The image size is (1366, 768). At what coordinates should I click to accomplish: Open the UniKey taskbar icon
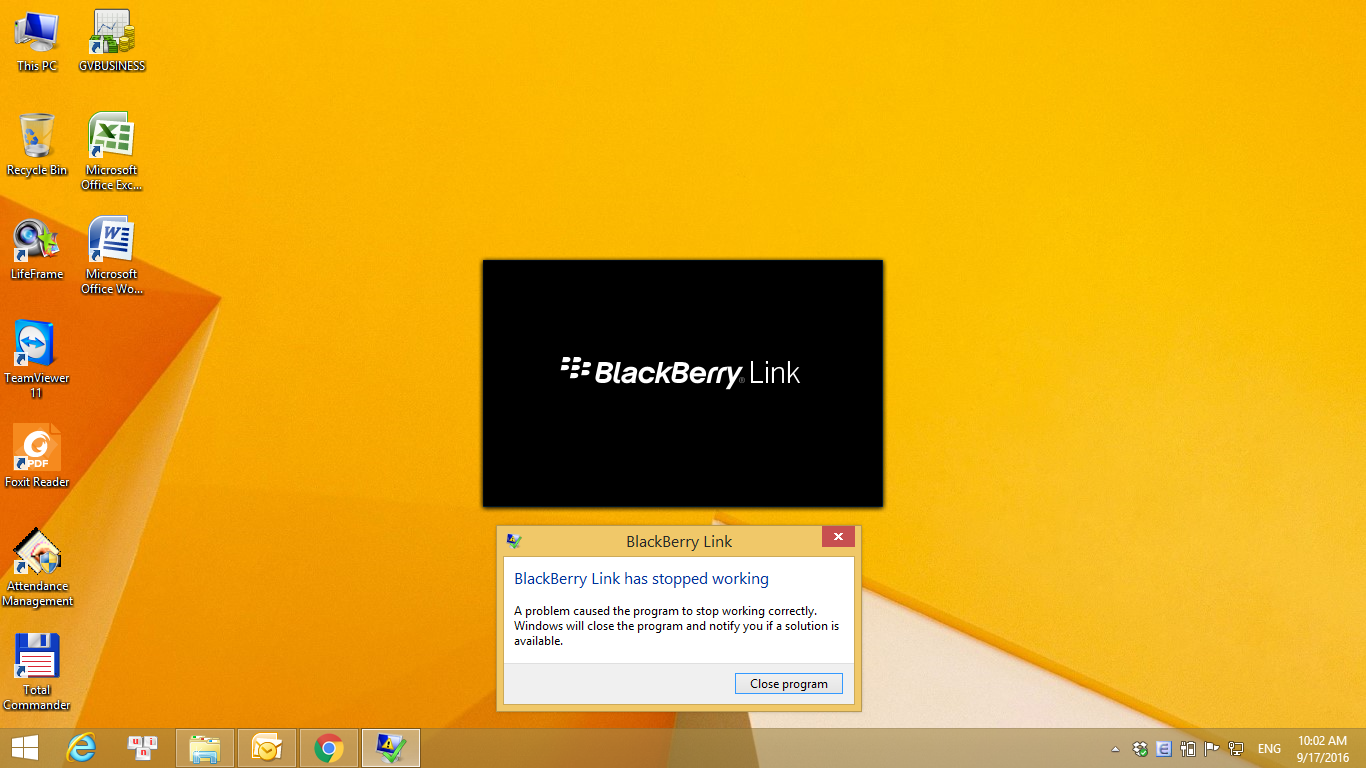point(143,748)
